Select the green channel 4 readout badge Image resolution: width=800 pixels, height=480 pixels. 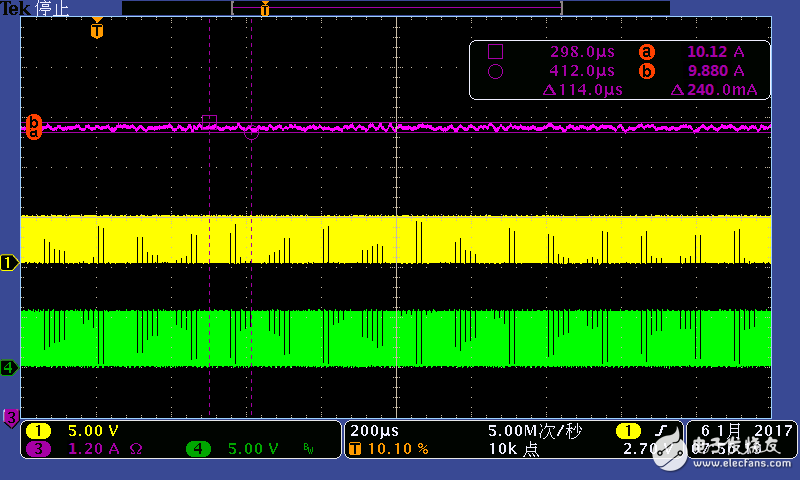click(197, 449)
